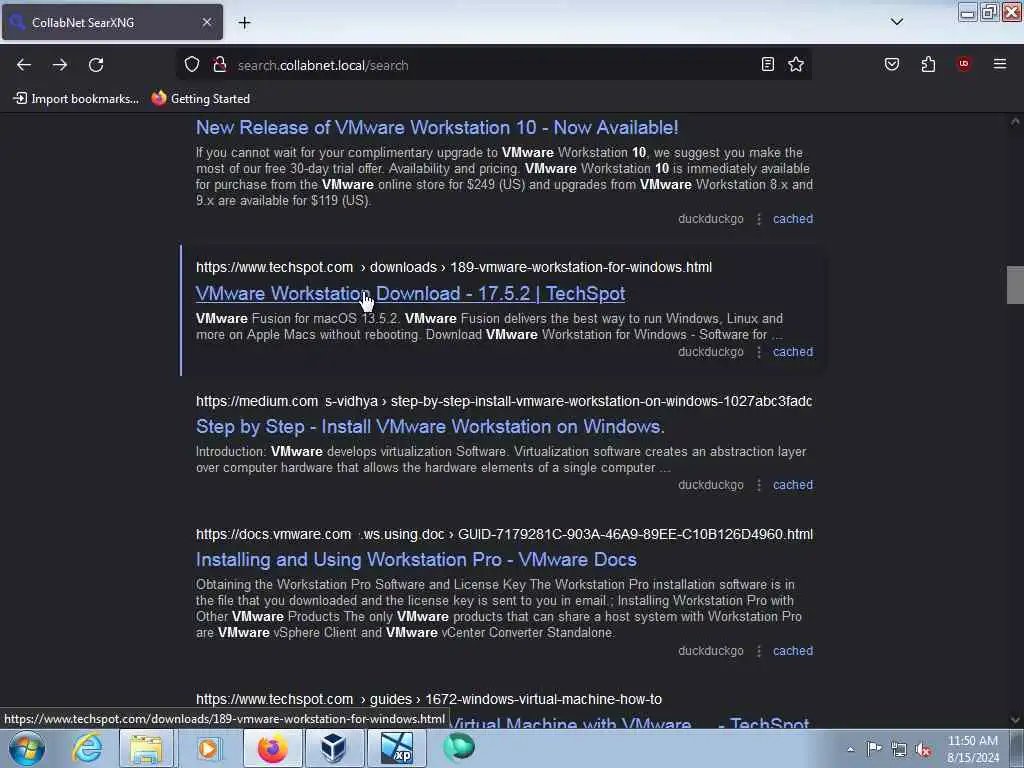This screenshot has width=1024, height=768.
Task: Toggle Reader View icon in address bar
Action: tap(768, 64)
